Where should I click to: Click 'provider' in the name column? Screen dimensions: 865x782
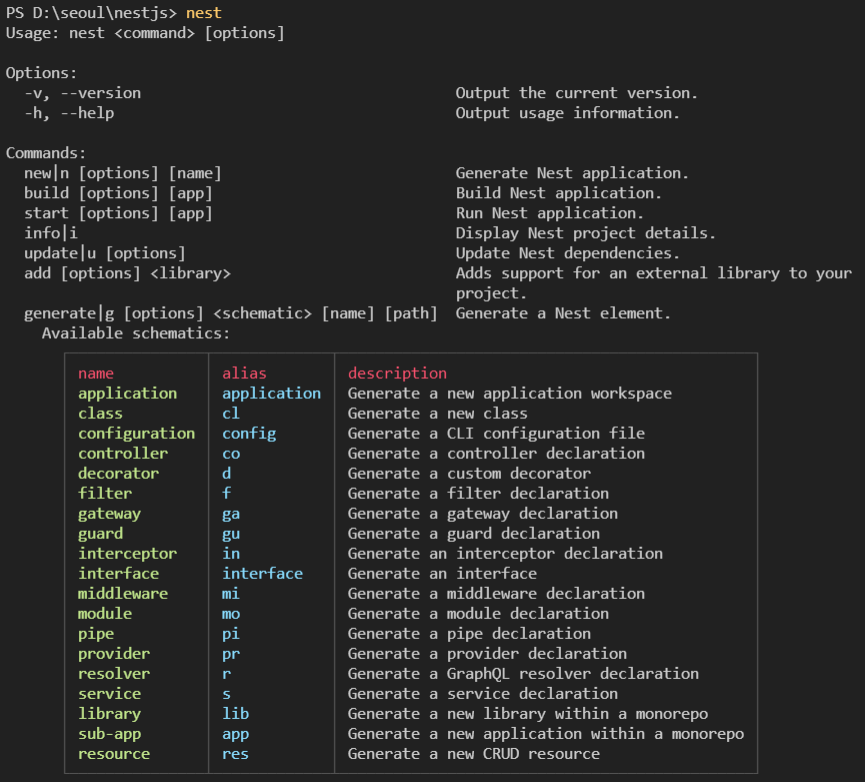[114, 654]
